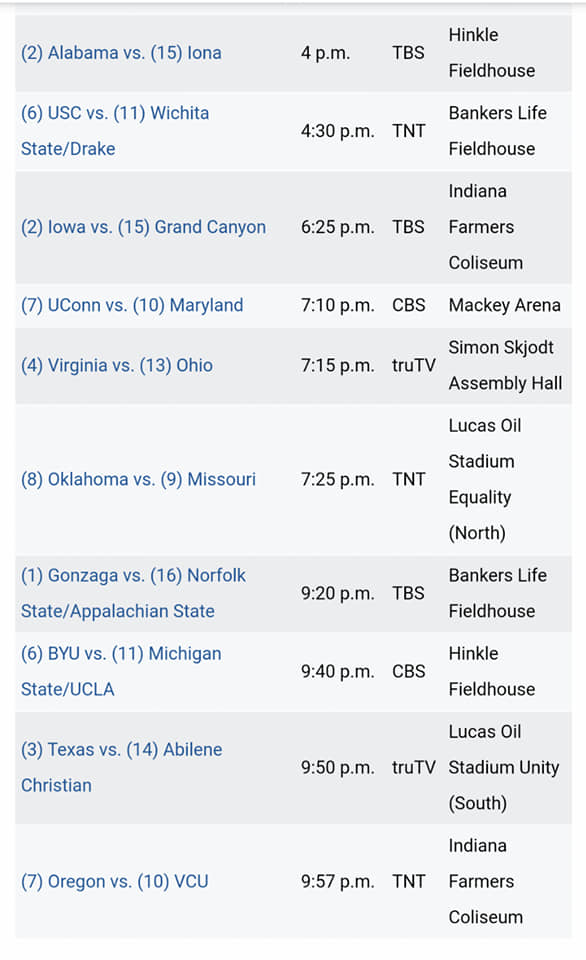Click the Oregon vs. VCU link
Image resolution: width=586 pixels, height=960 pixels.
pyautogui.click(x=115, y=882)
